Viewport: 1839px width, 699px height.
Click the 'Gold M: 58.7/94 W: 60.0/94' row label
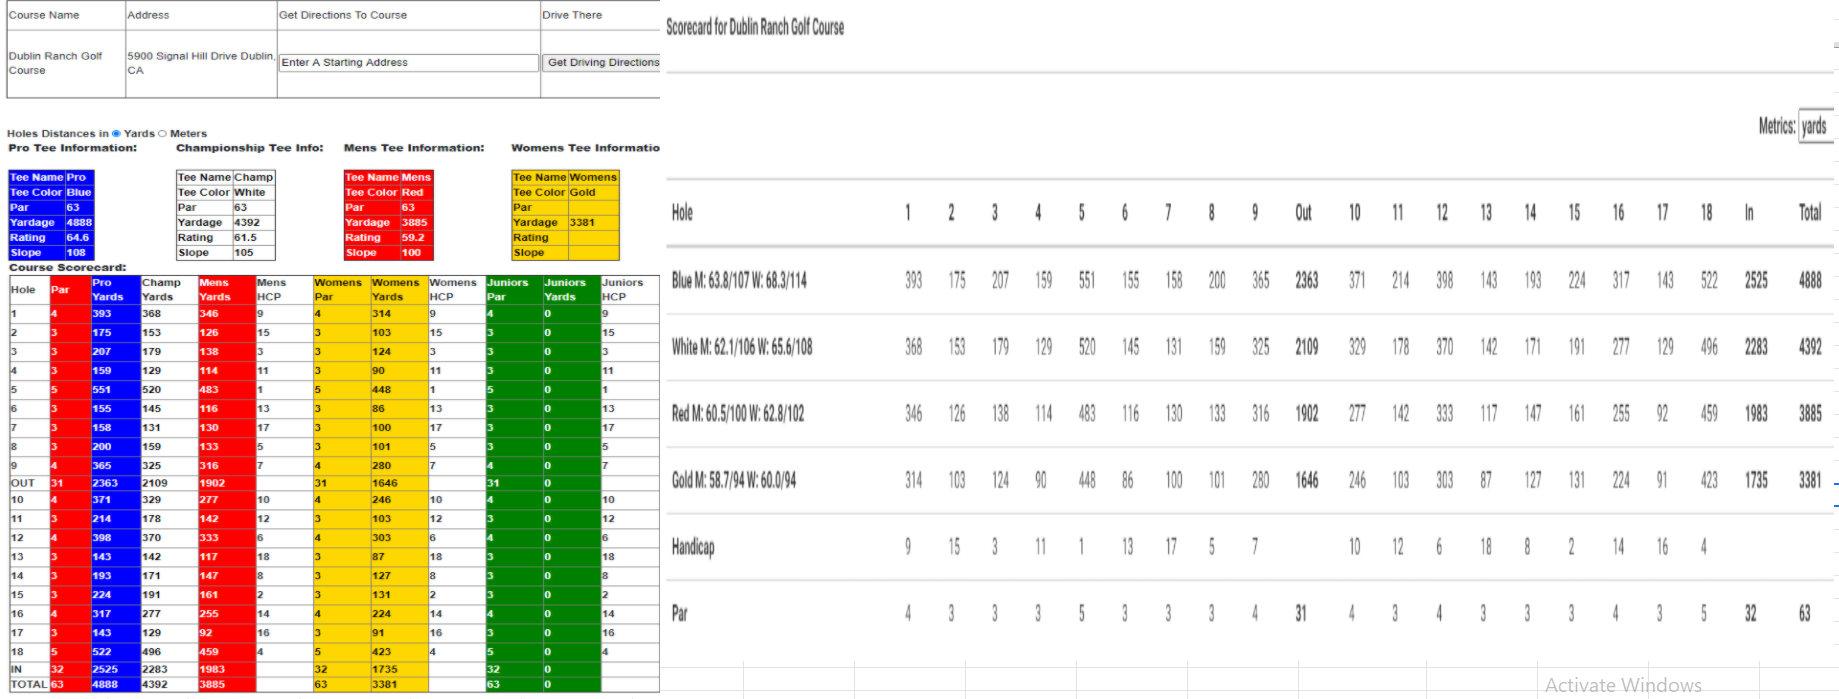734,481
